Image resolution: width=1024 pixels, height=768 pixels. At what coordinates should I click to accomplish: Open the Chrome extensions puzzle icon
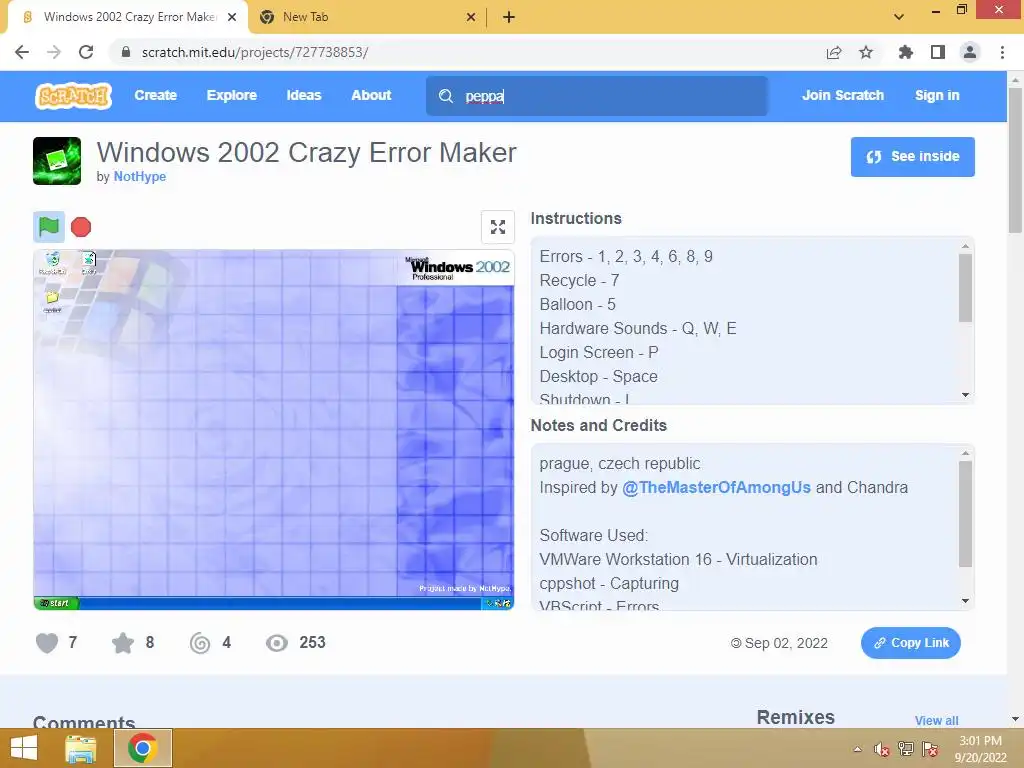(x=905, y=52)
